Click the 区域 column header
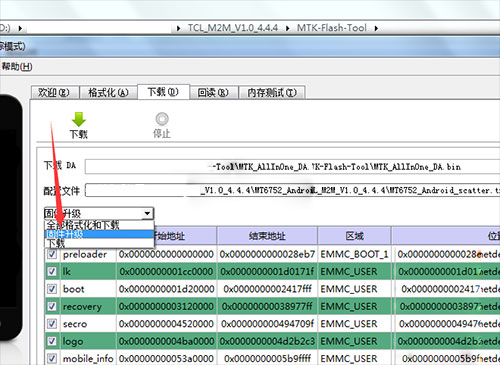The width and height of the screenshot is (500, 365). pyautogui.click(x=354, y=236)
